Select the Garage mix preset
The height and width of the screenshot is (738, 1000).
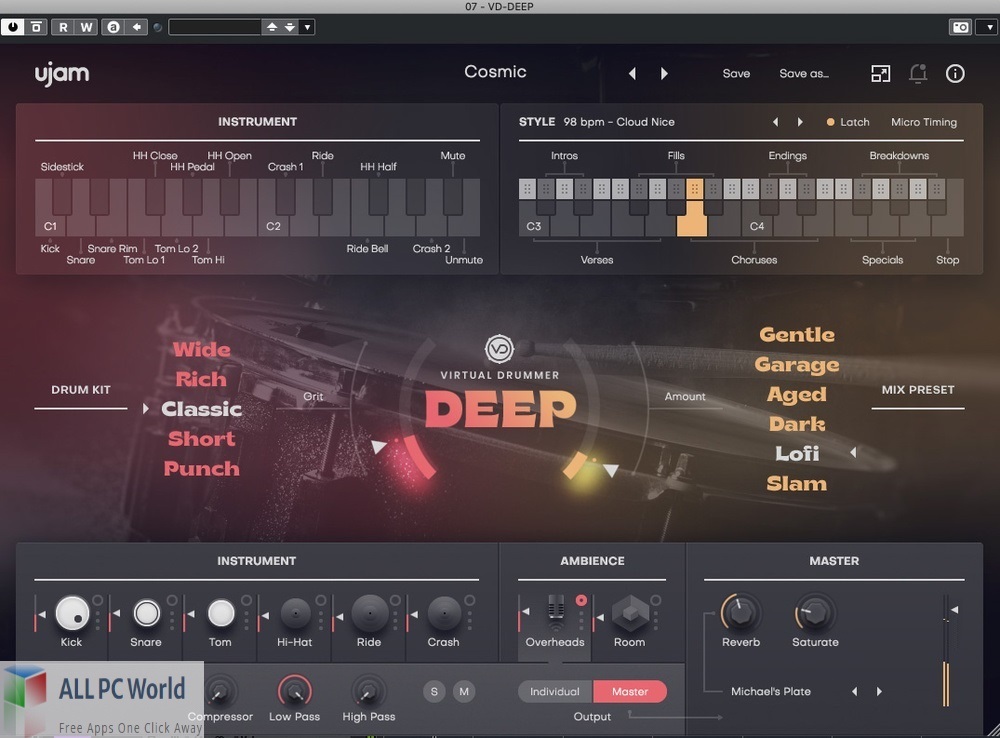click(x=797, y=364)
